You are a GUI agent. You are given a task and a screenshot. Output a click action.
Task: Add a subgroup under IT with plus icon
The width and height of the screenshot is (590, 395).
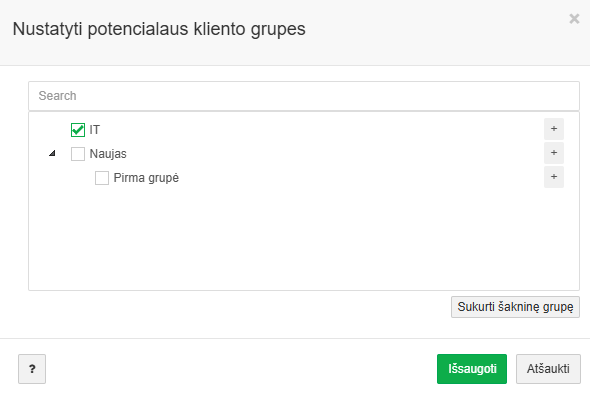click(x=554, y=129)
